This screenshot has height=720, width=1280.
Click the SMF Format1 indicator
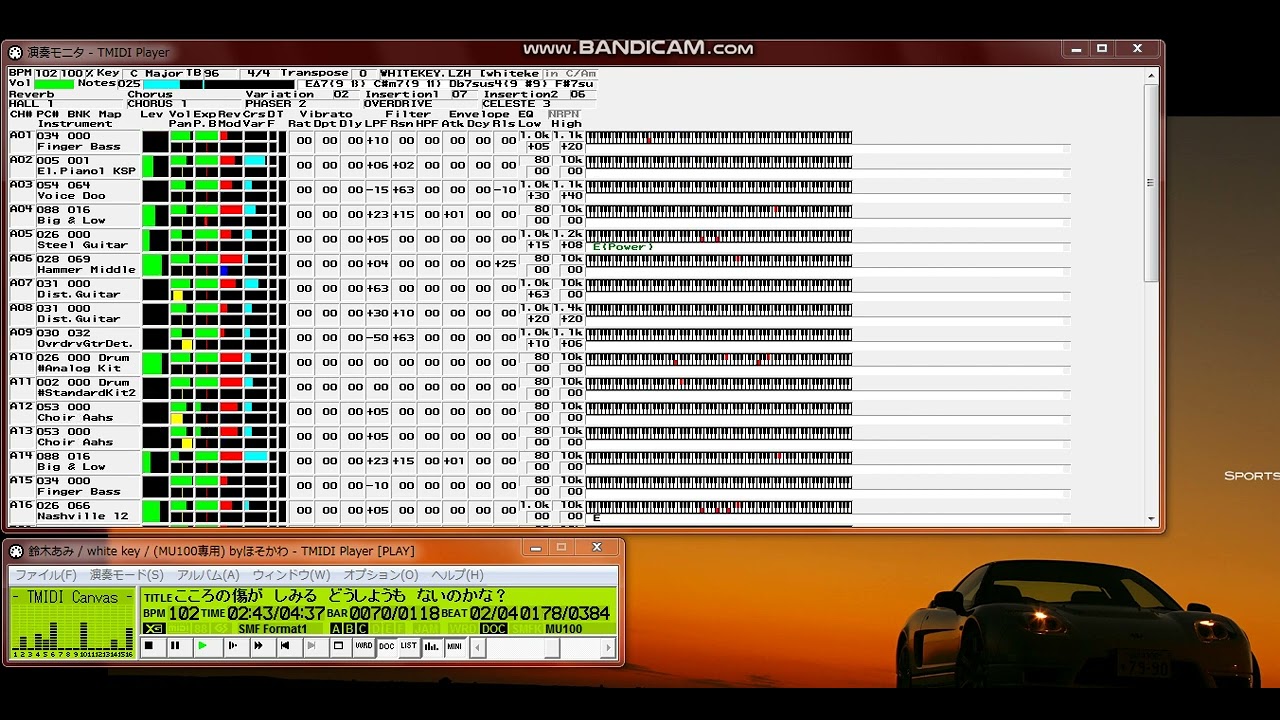pyautogui.click(x=272, y=629)
